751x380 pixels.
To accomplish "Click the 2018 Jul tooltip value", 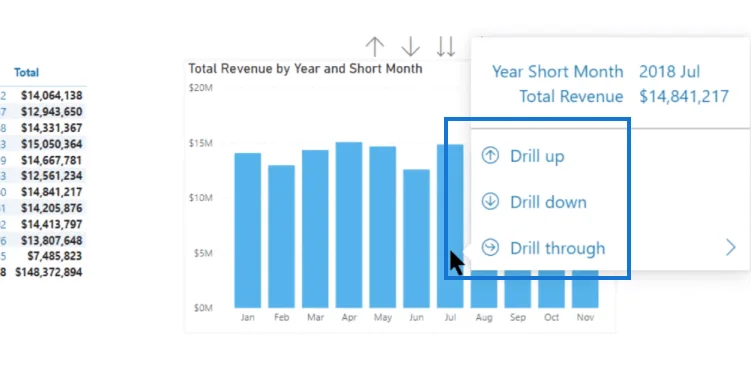I will 670,72.
